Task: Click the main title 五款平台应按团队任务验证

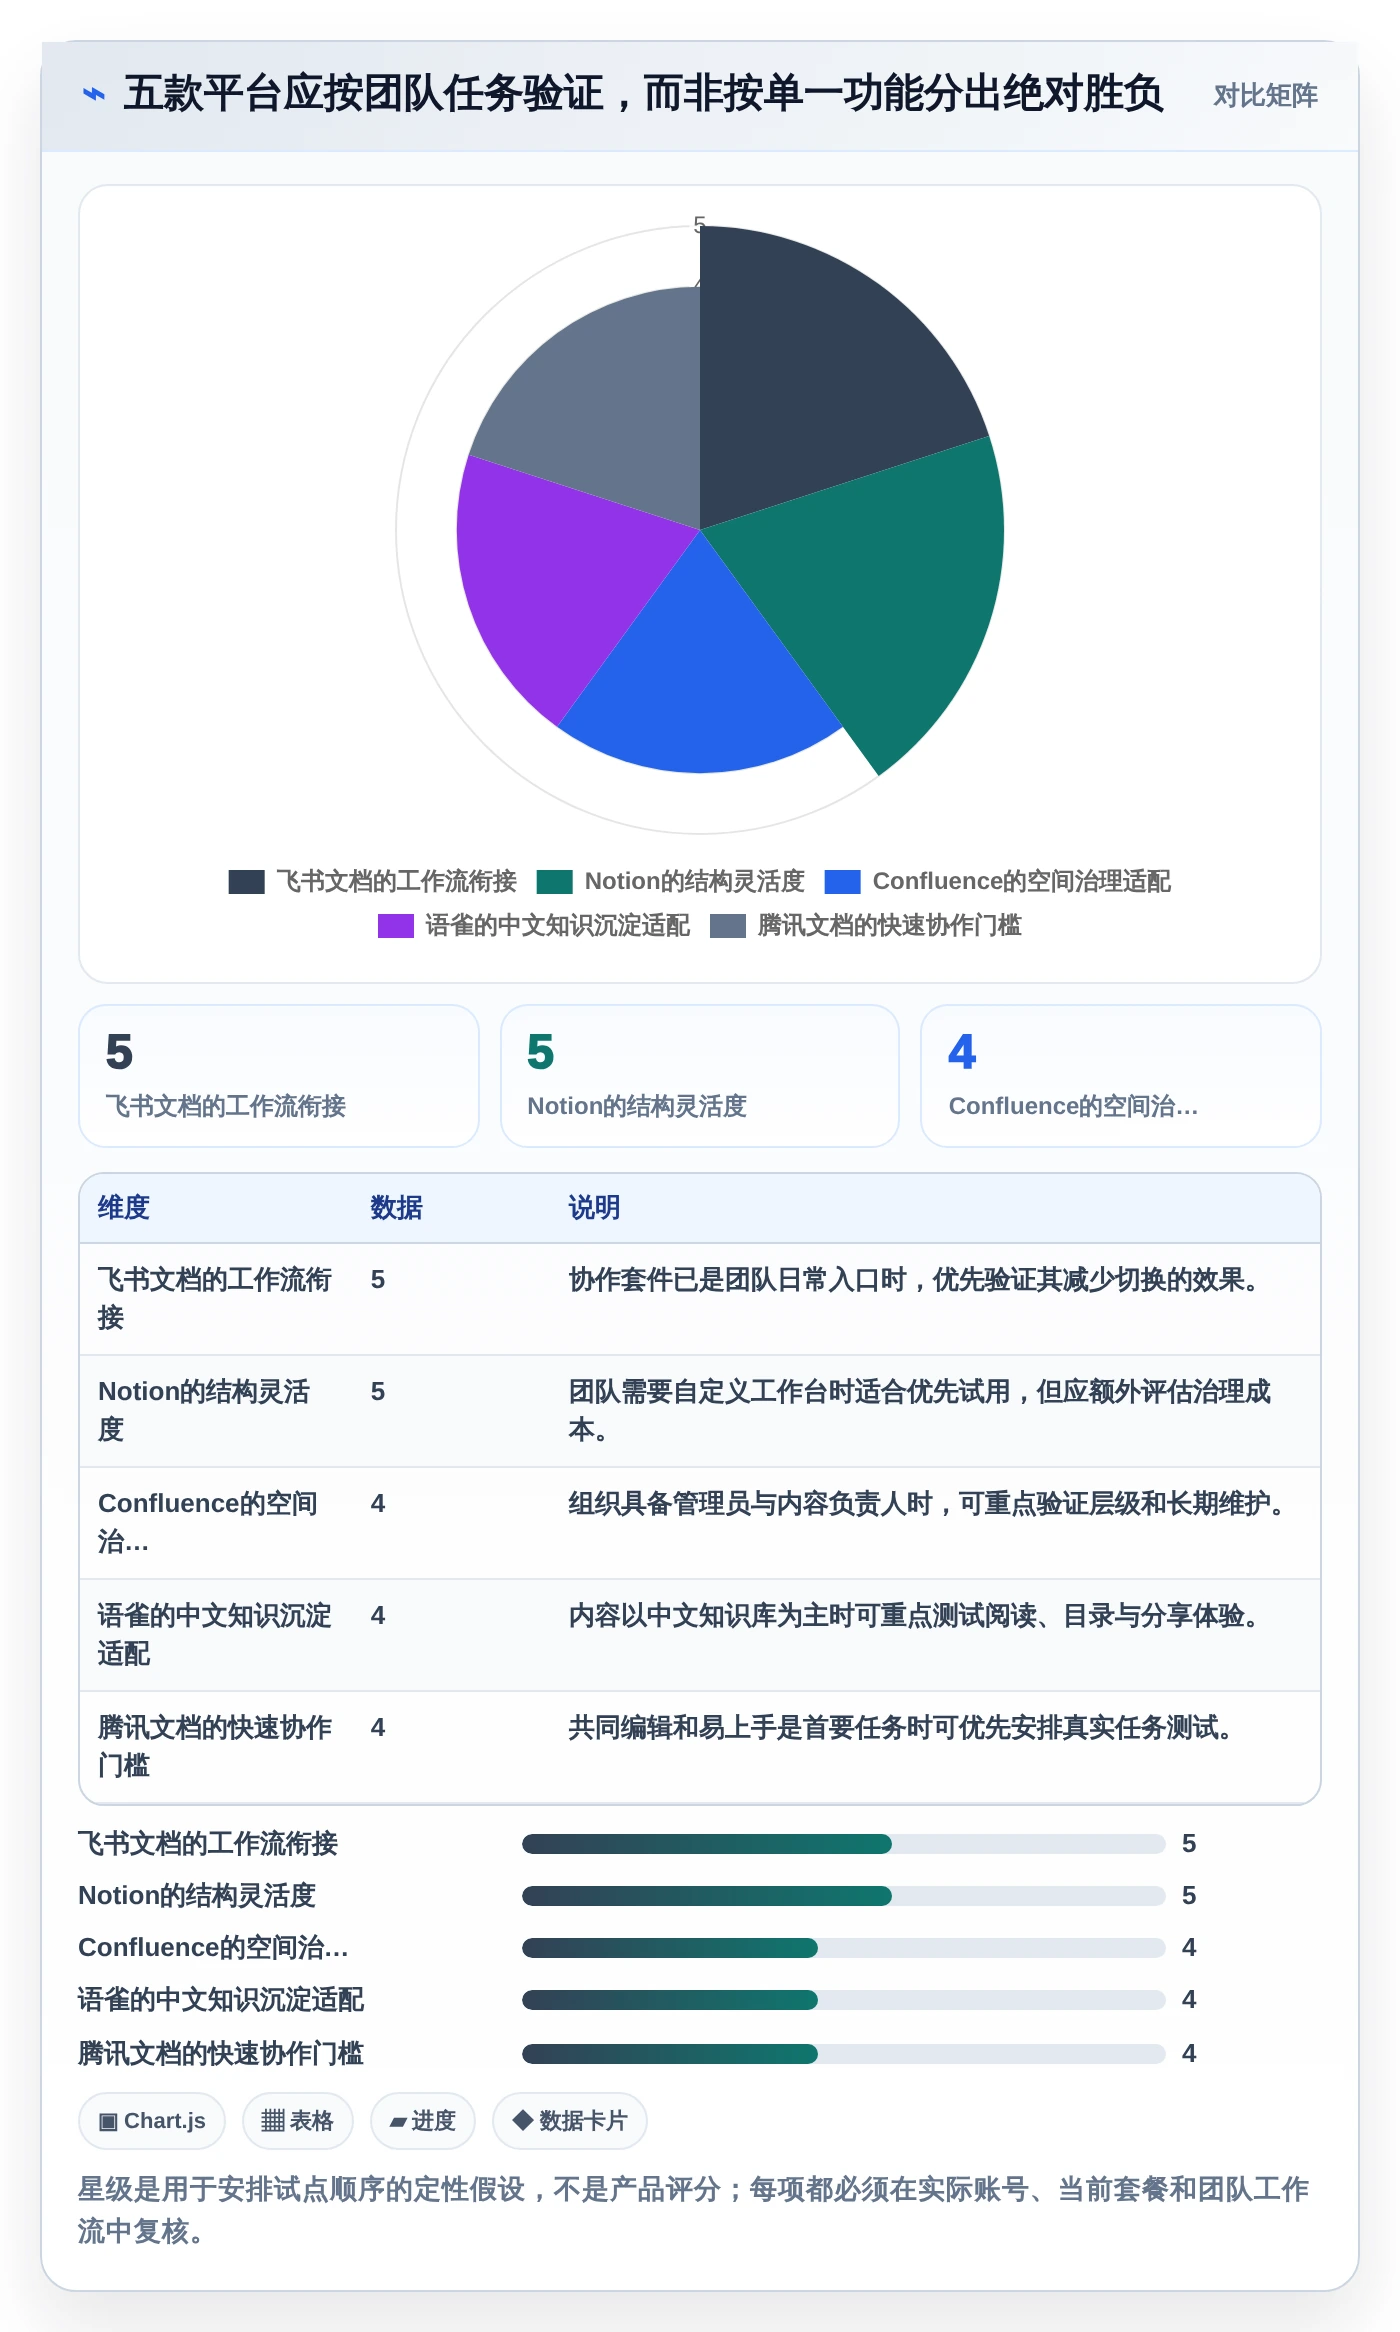Action: pyautogui.click(x=643, y=94)
